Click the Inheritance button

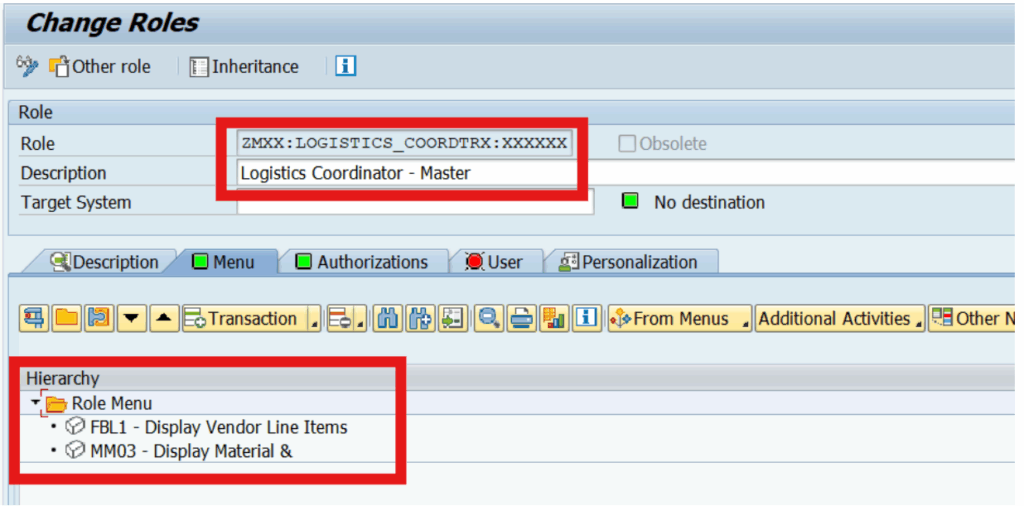244,66
